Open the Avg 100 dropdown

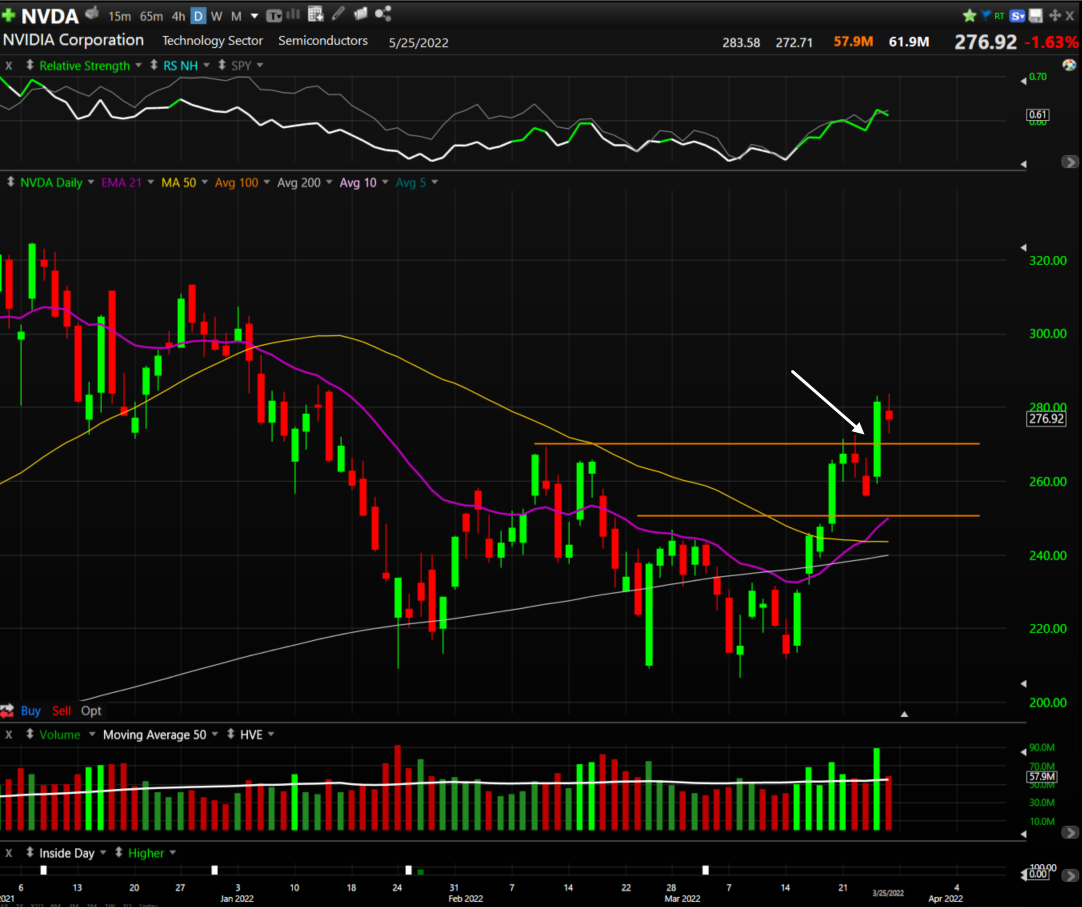266,182
